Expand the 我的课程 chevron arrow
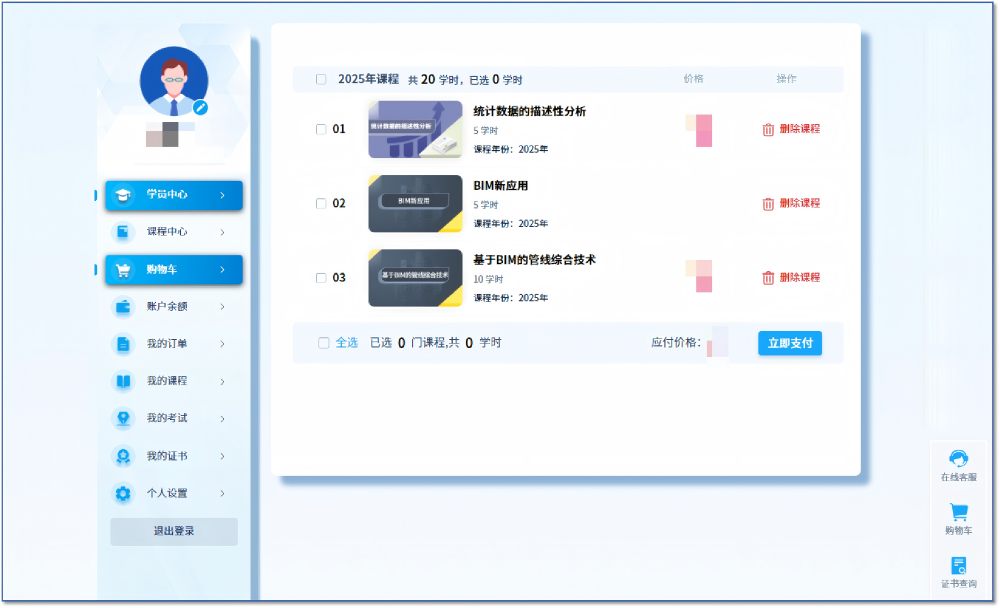 tap(222, 381)
